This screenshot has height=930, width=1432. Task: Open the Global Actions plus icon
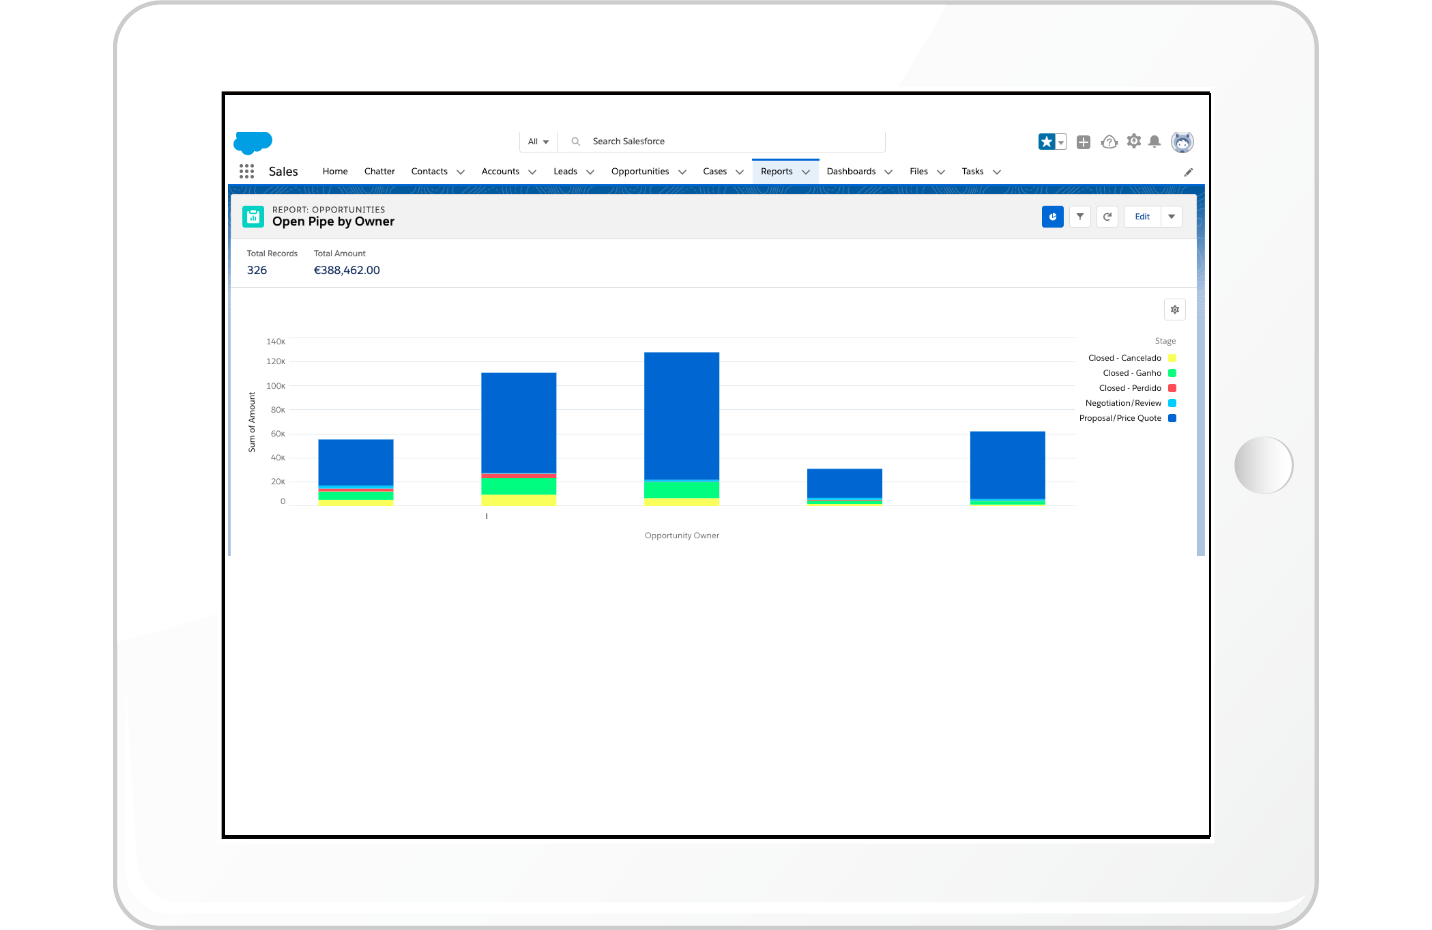pos(1083,142)
